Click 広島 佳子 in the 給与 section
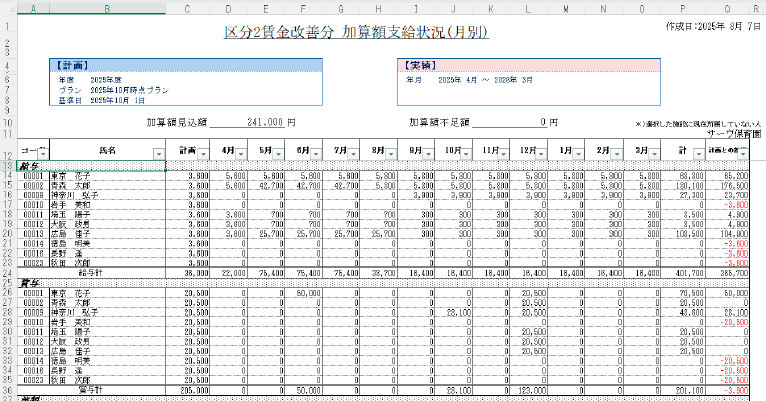Screen dimensions: 766x401 tap(71, 234)
